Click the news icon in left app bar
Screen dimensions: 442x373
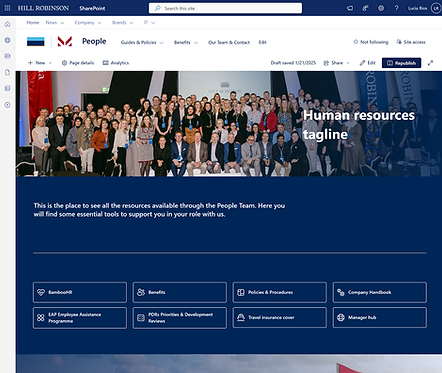click(7, 56)
